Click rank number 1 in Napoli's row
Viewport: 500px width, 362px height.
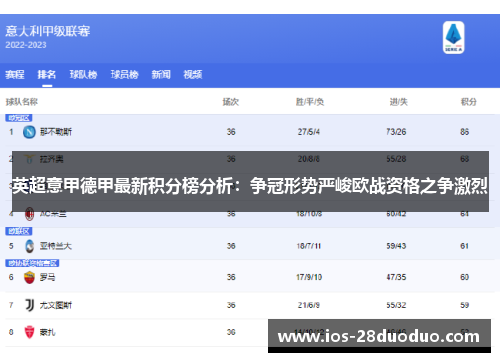tap(11, 132)
